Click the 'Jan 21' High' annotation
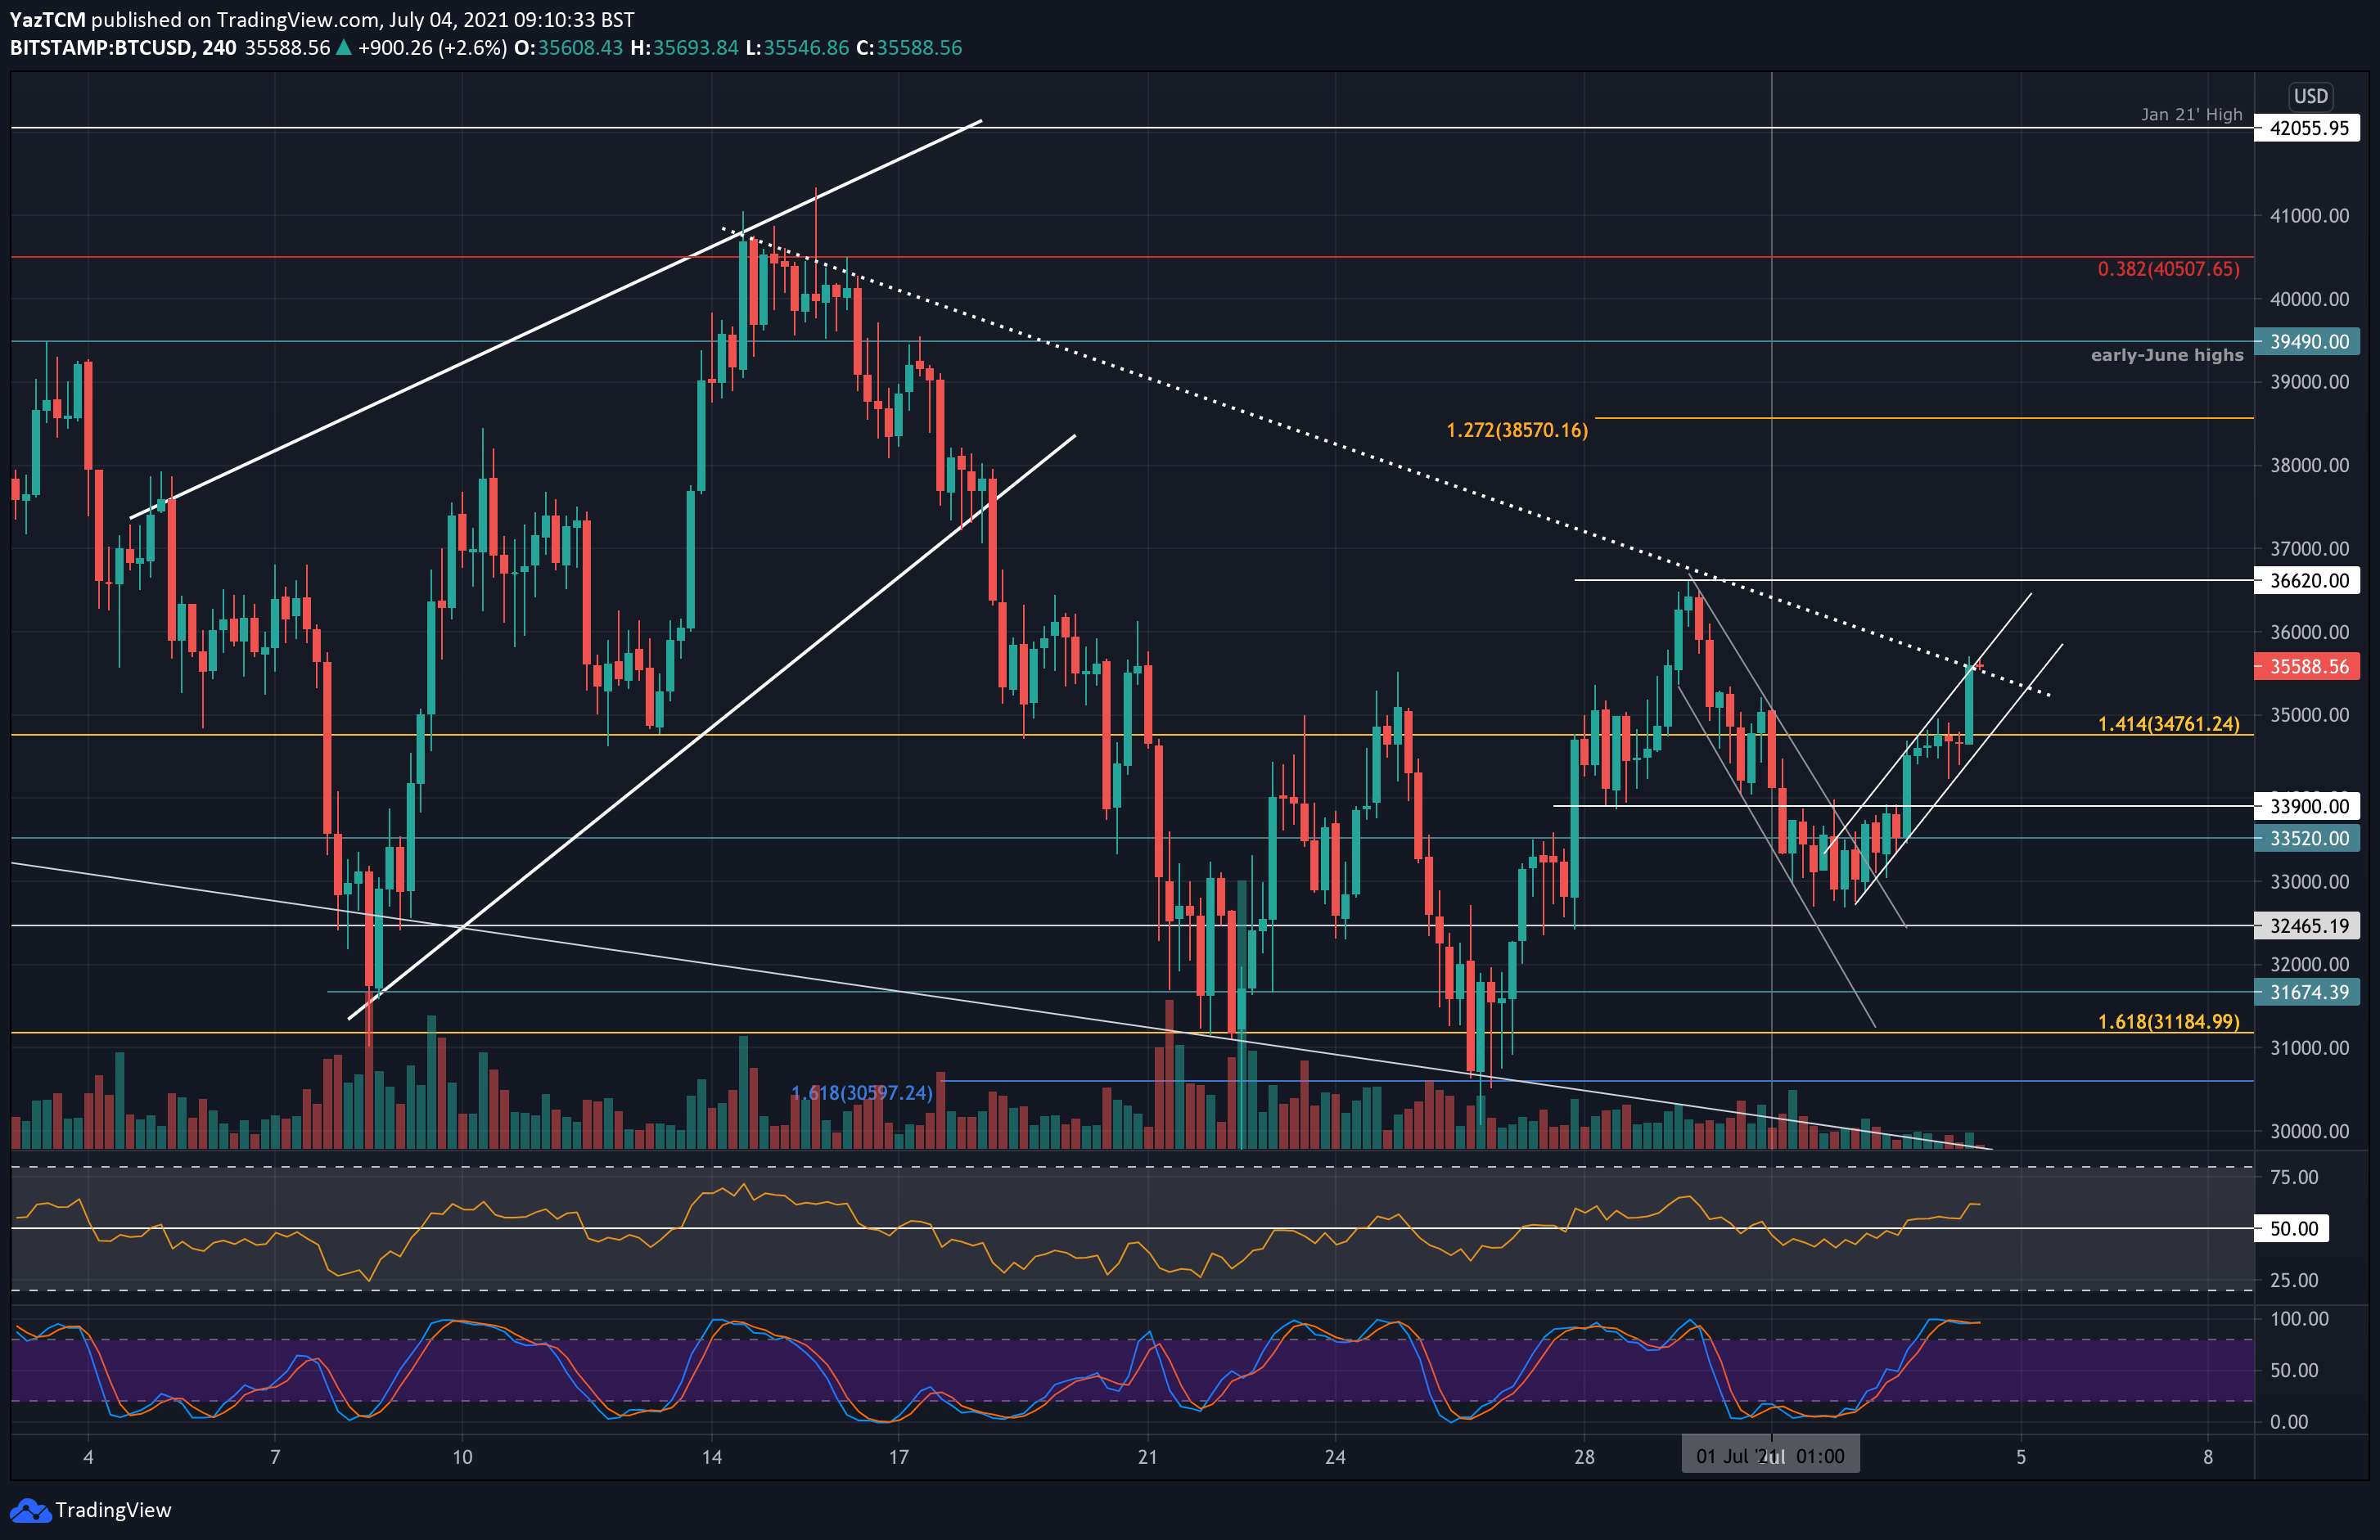Screen dimensions: 2380x1540 (x=2191, y=114)
